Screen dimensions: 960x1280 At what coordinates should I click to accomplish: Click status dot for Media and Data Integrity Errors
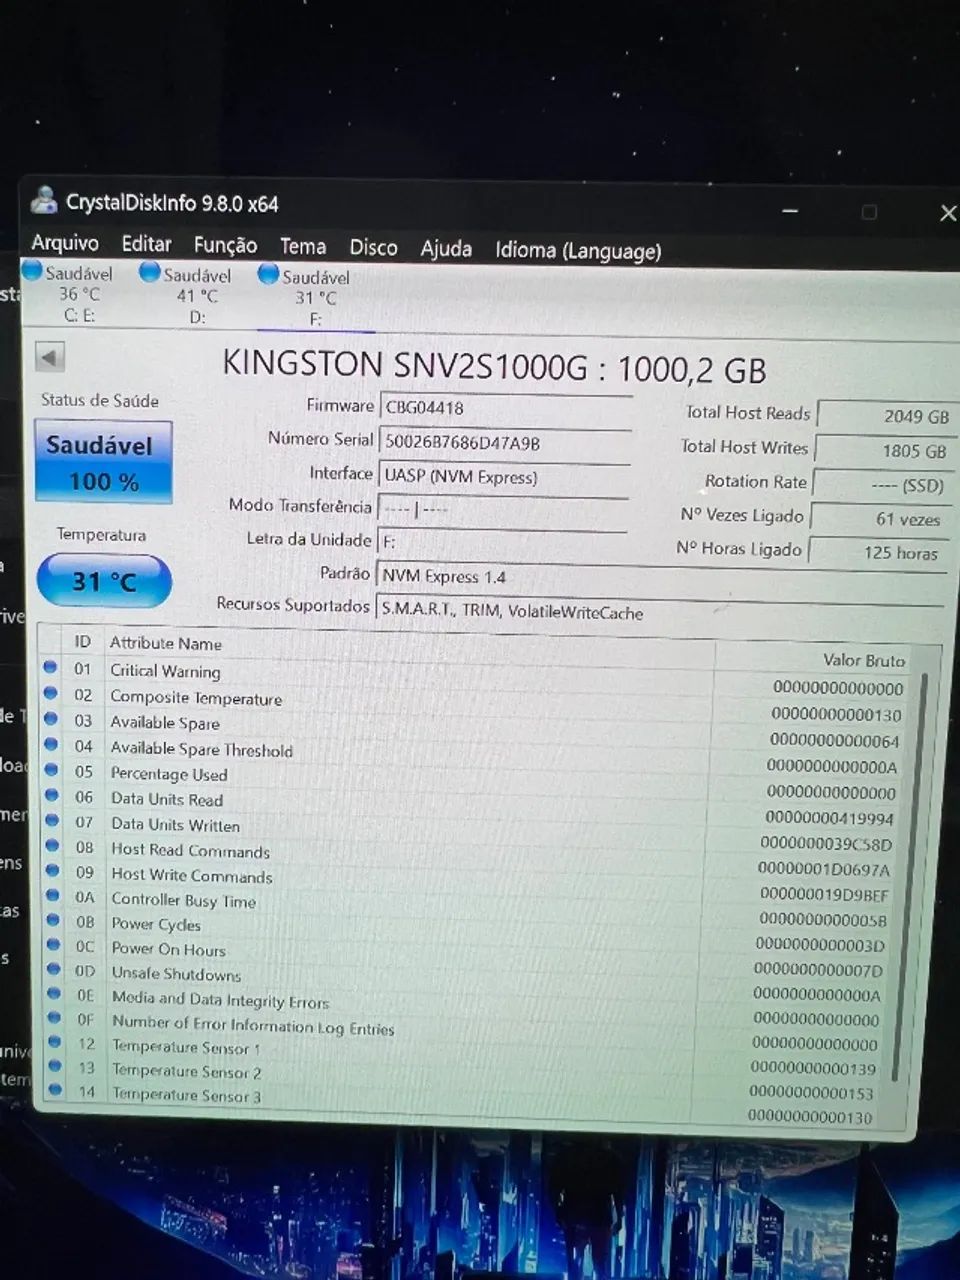(55, 994)
